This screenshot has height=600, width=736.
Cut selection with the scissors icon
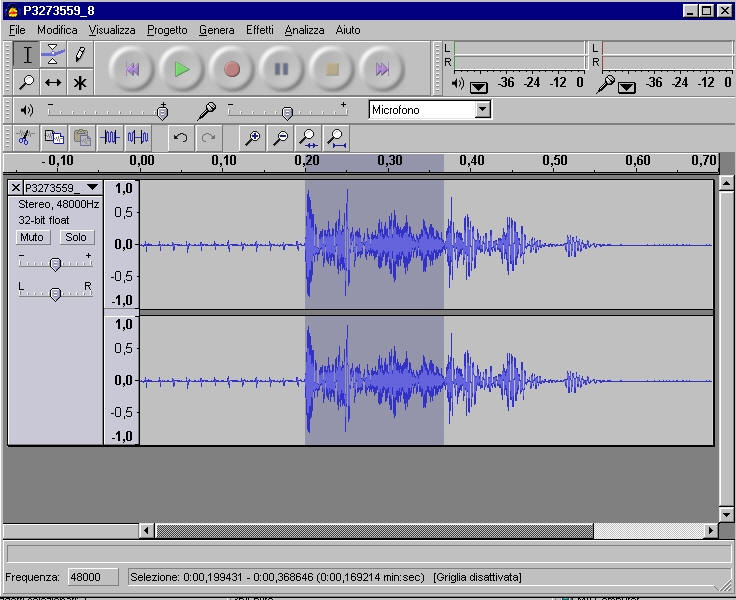(26, 138)
